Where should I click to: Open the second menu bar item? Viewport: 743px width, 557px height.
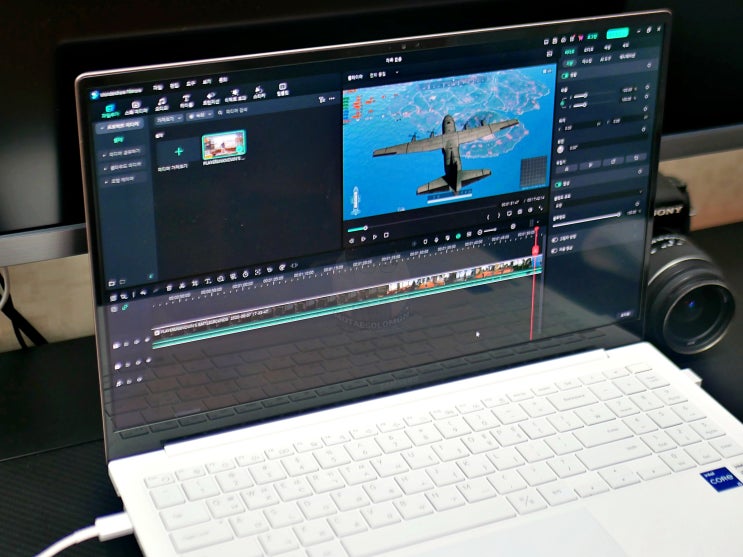click(174, 86)
